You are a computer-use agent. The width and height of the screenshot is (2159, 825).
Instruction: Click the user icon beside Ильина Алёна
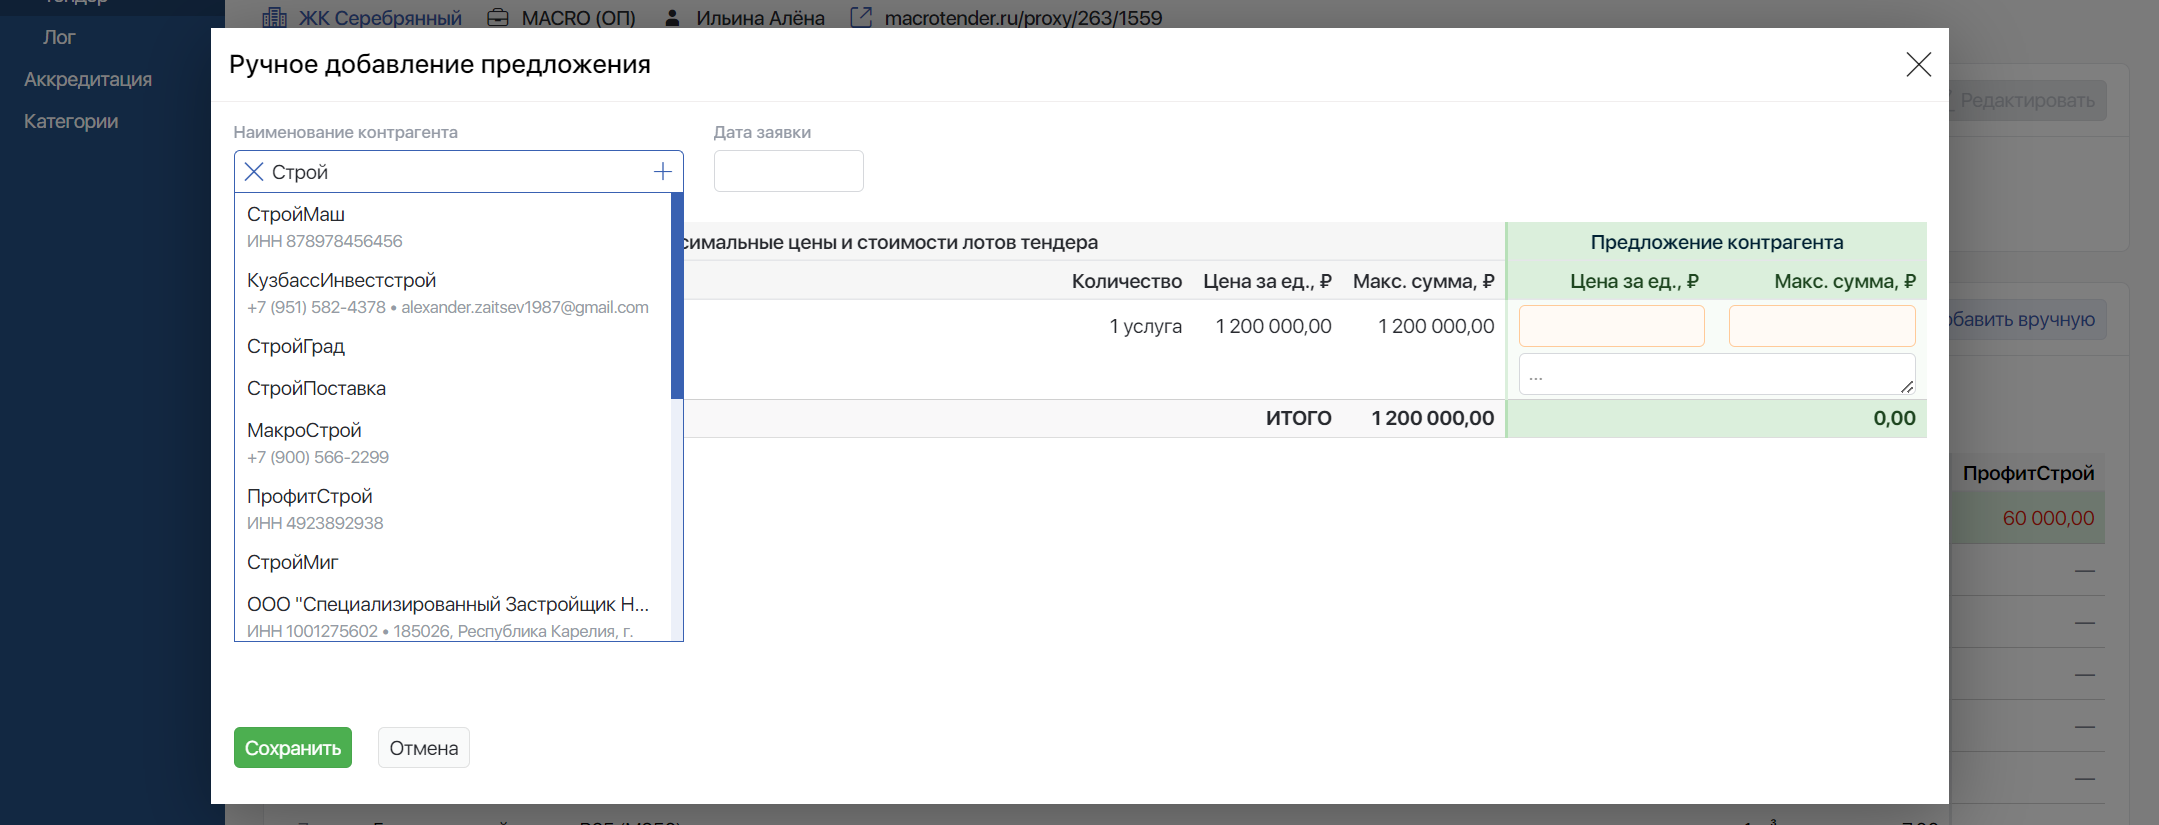672,17
